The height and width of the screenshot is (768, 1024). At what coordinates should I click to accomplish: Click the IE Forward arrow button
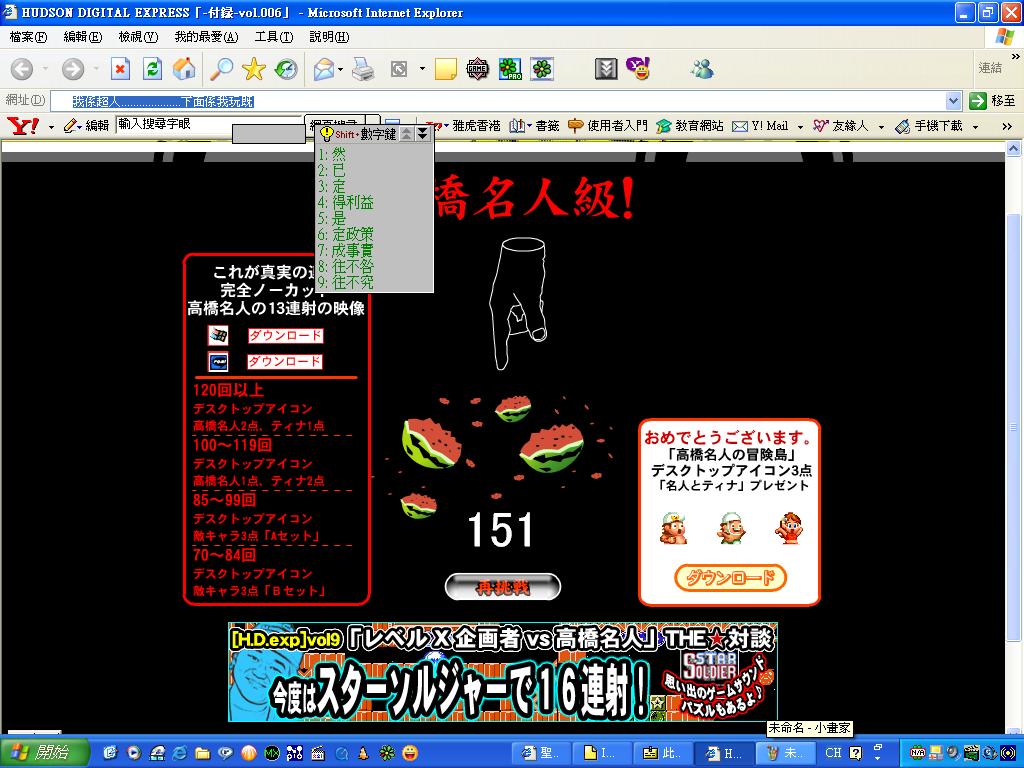point(72,69)
